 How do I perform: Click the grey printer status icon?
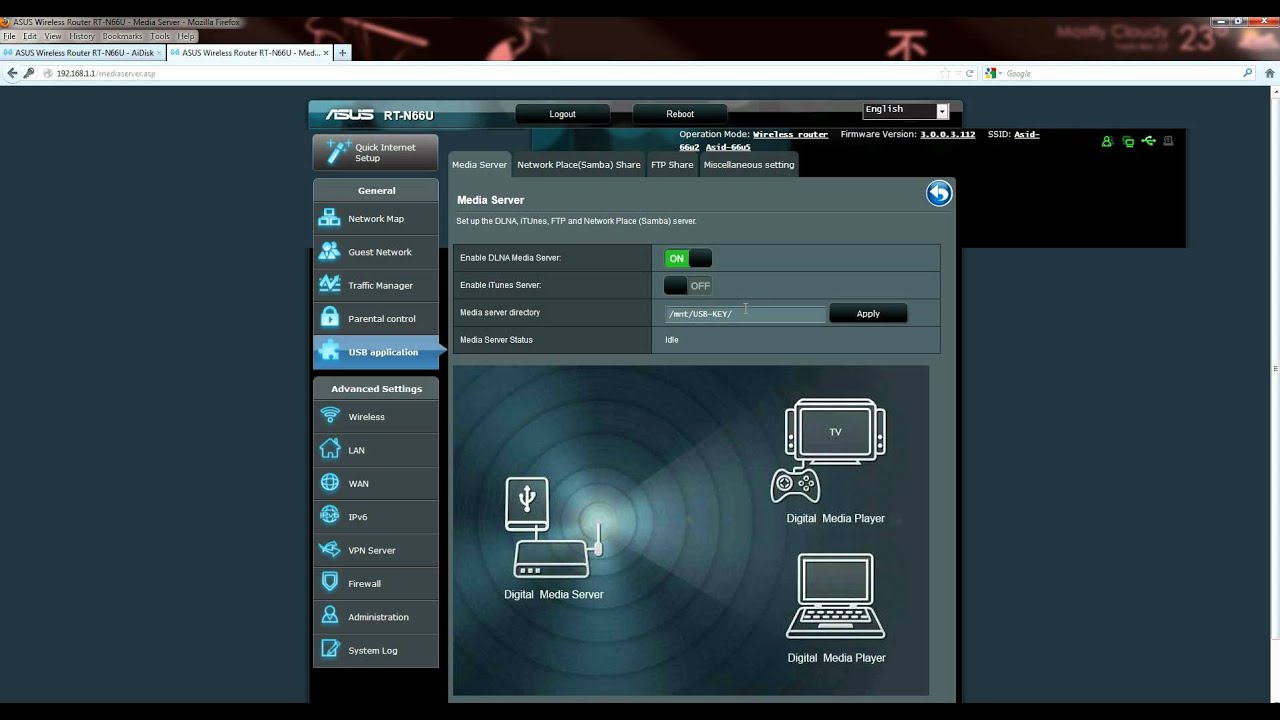(x=1168, y=142)
